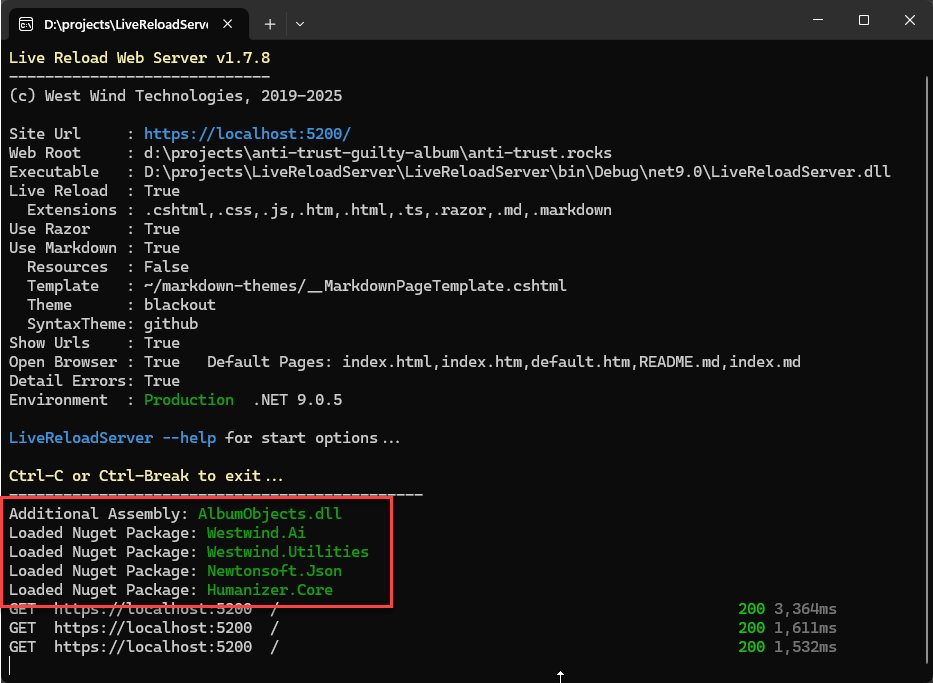Click the LiveReloadServer.dll executable path

pyautogui.click(x=517, y=172)
